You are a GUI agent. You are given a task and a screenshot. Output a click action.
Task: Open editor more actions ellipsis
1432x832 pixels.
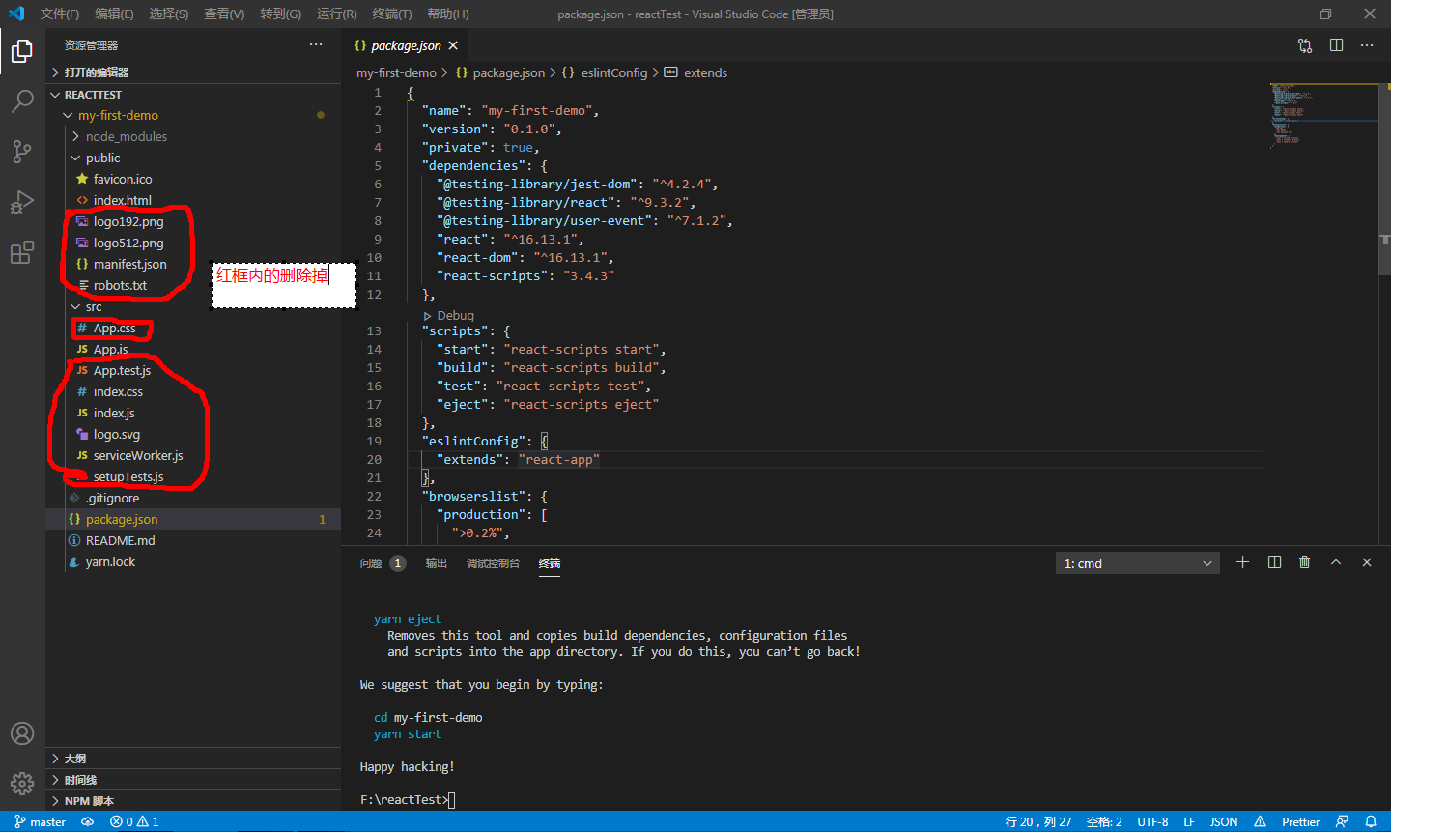pyautogui.click(x=1367, y=45)
